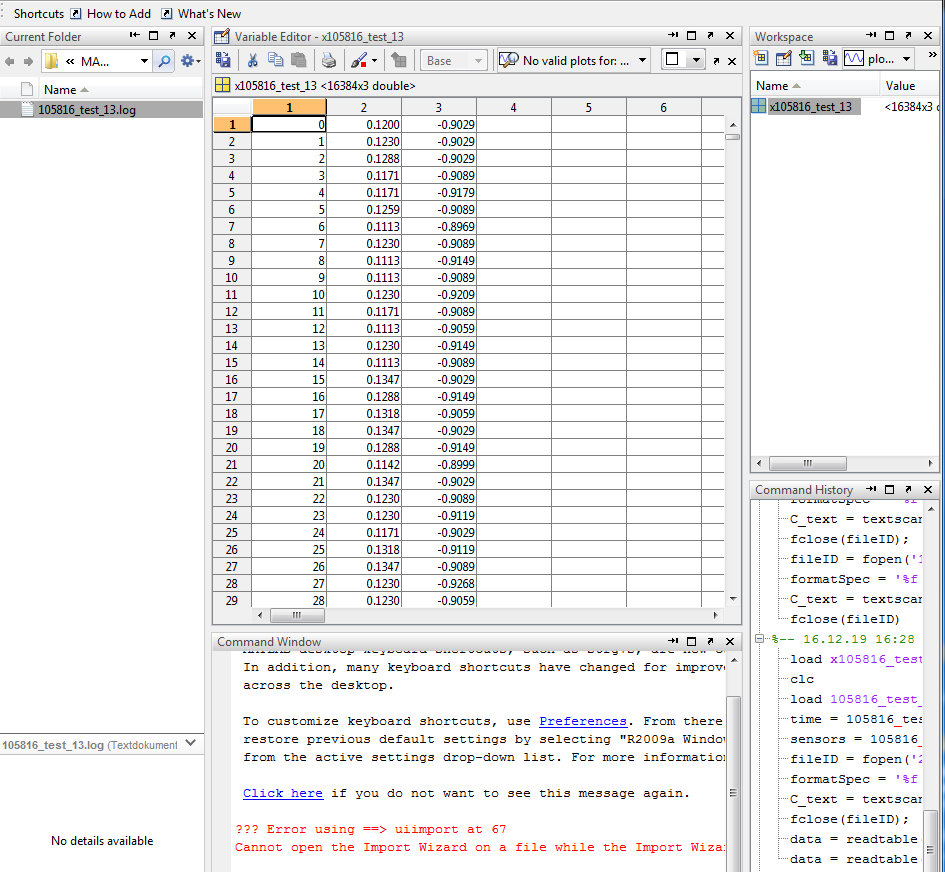
Task: Click column 2 header in the data grid
Action: [363, 107]
